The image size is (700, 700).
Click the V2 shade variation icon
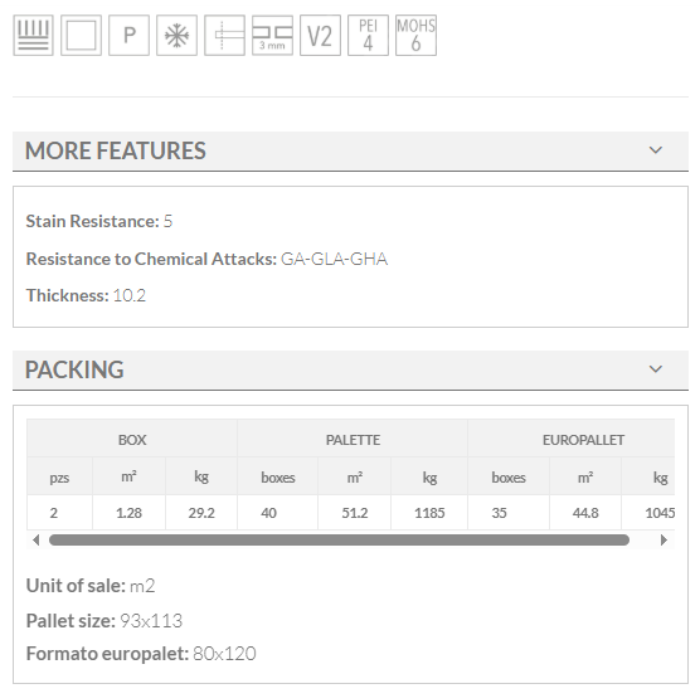320,37
